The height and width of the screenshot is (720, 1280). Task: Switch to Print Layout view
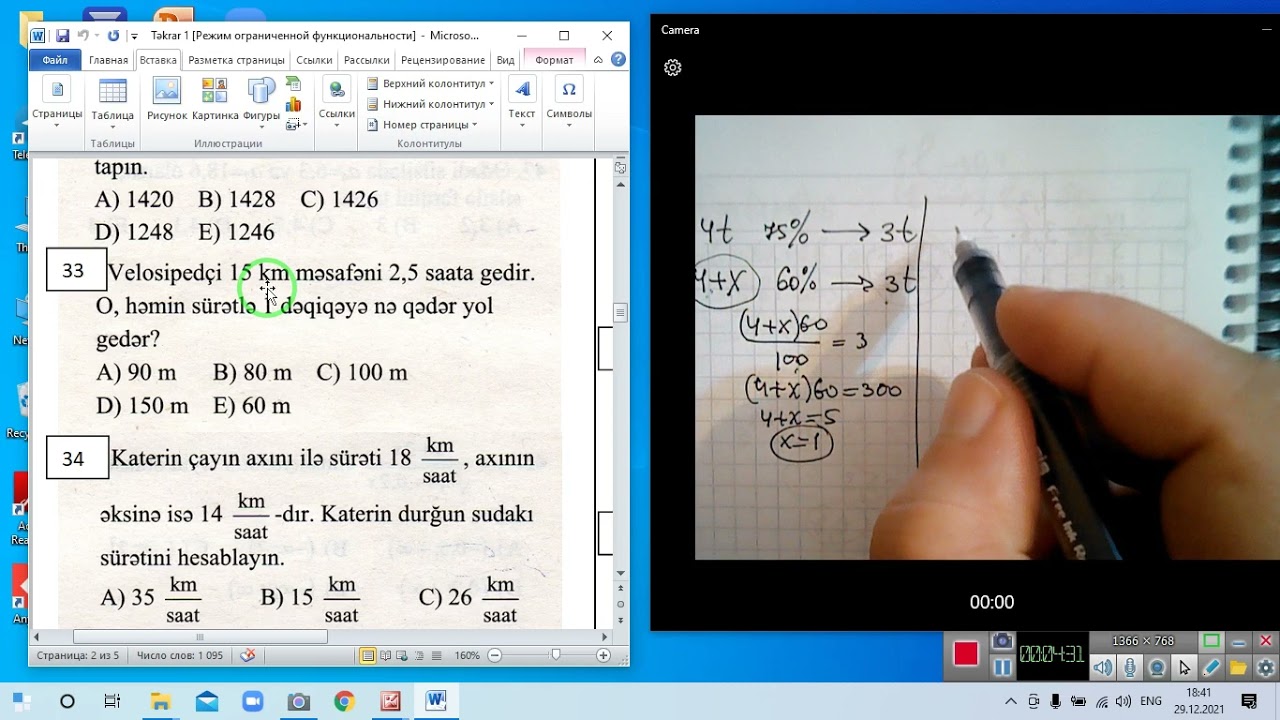[368, 656]
